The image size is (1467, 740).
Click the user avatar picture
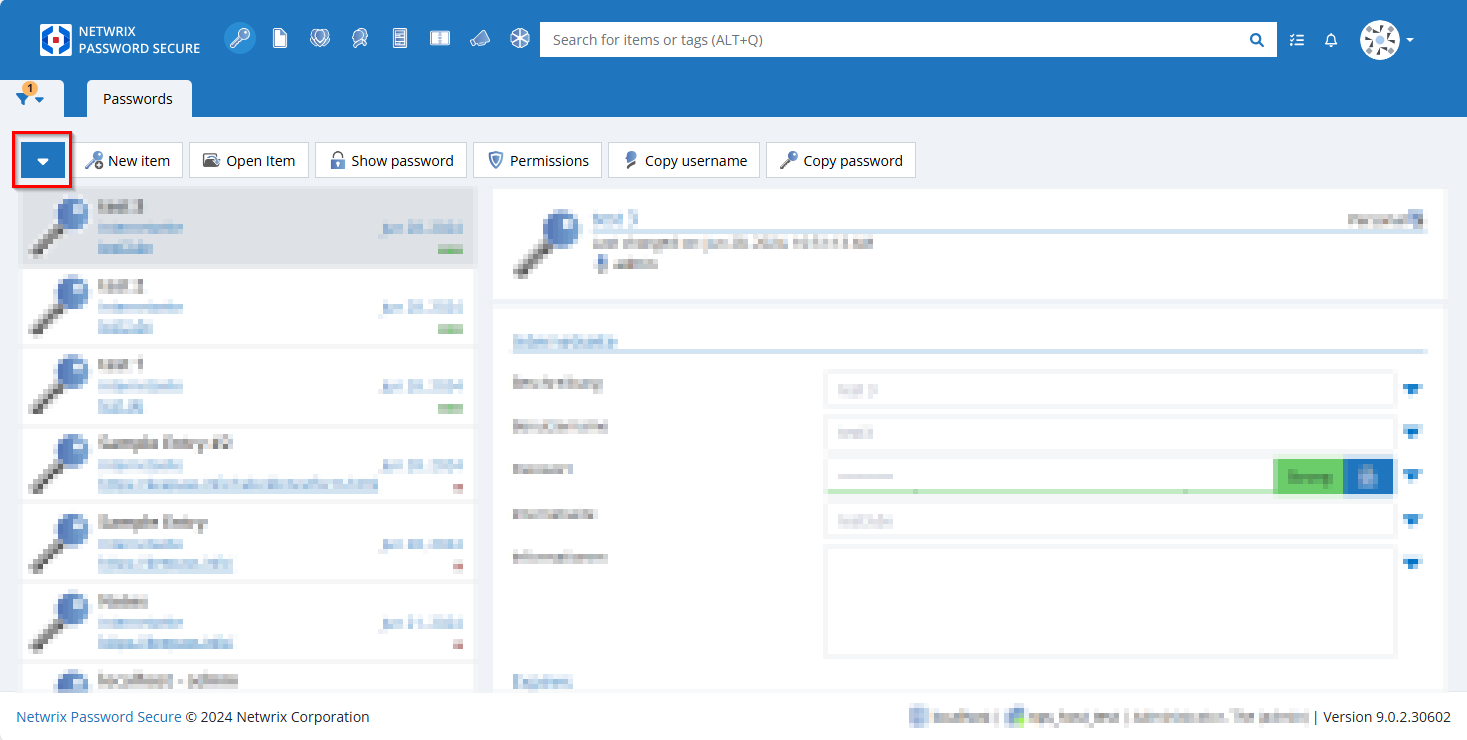[1380, 40]
